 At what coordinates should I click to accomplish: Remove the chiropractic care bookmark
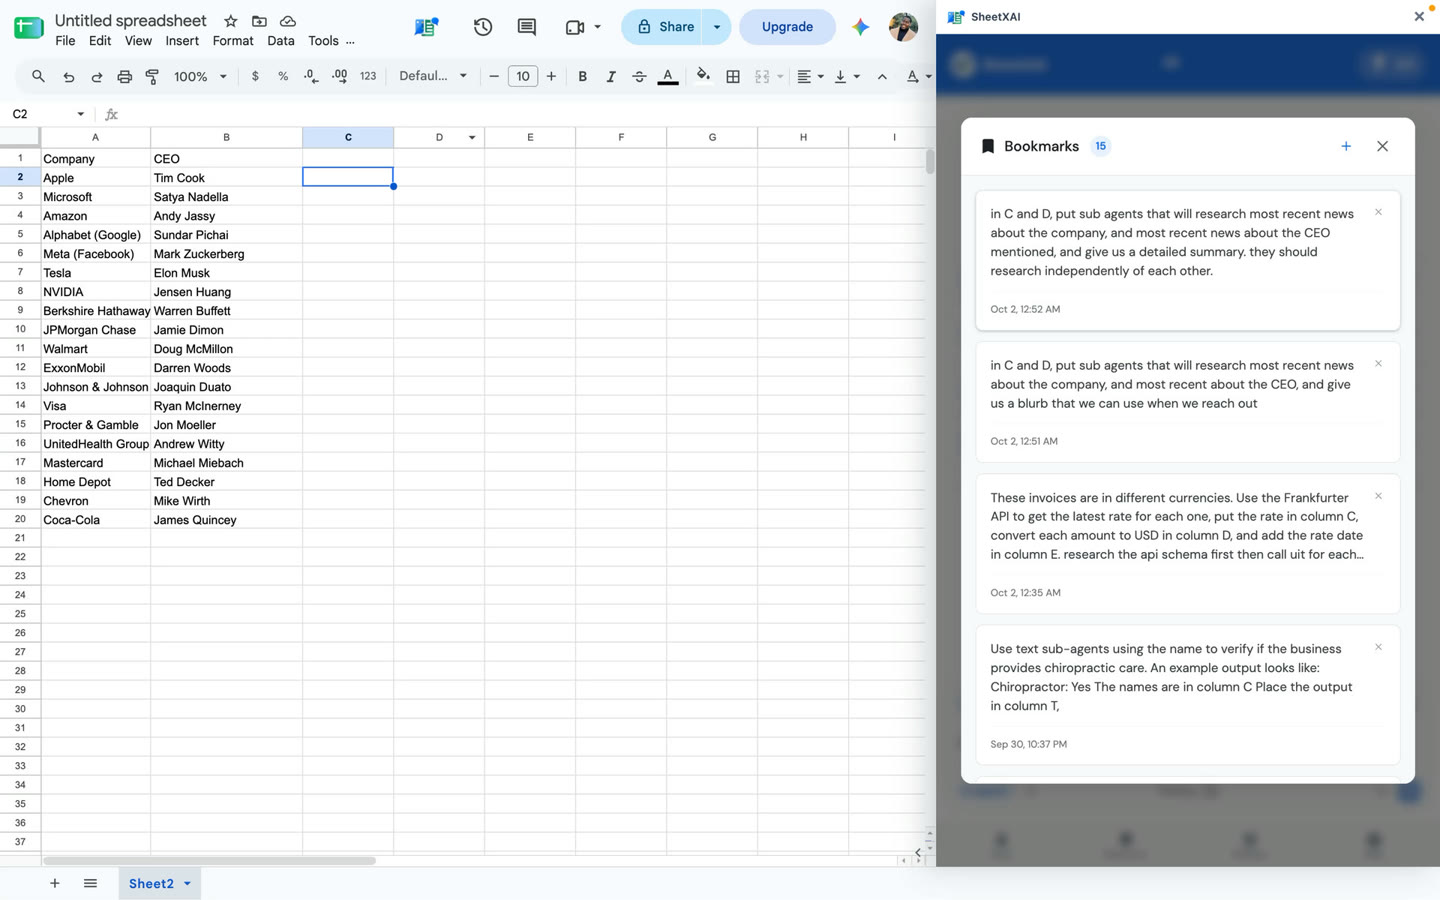click(x=1378, y=647)
